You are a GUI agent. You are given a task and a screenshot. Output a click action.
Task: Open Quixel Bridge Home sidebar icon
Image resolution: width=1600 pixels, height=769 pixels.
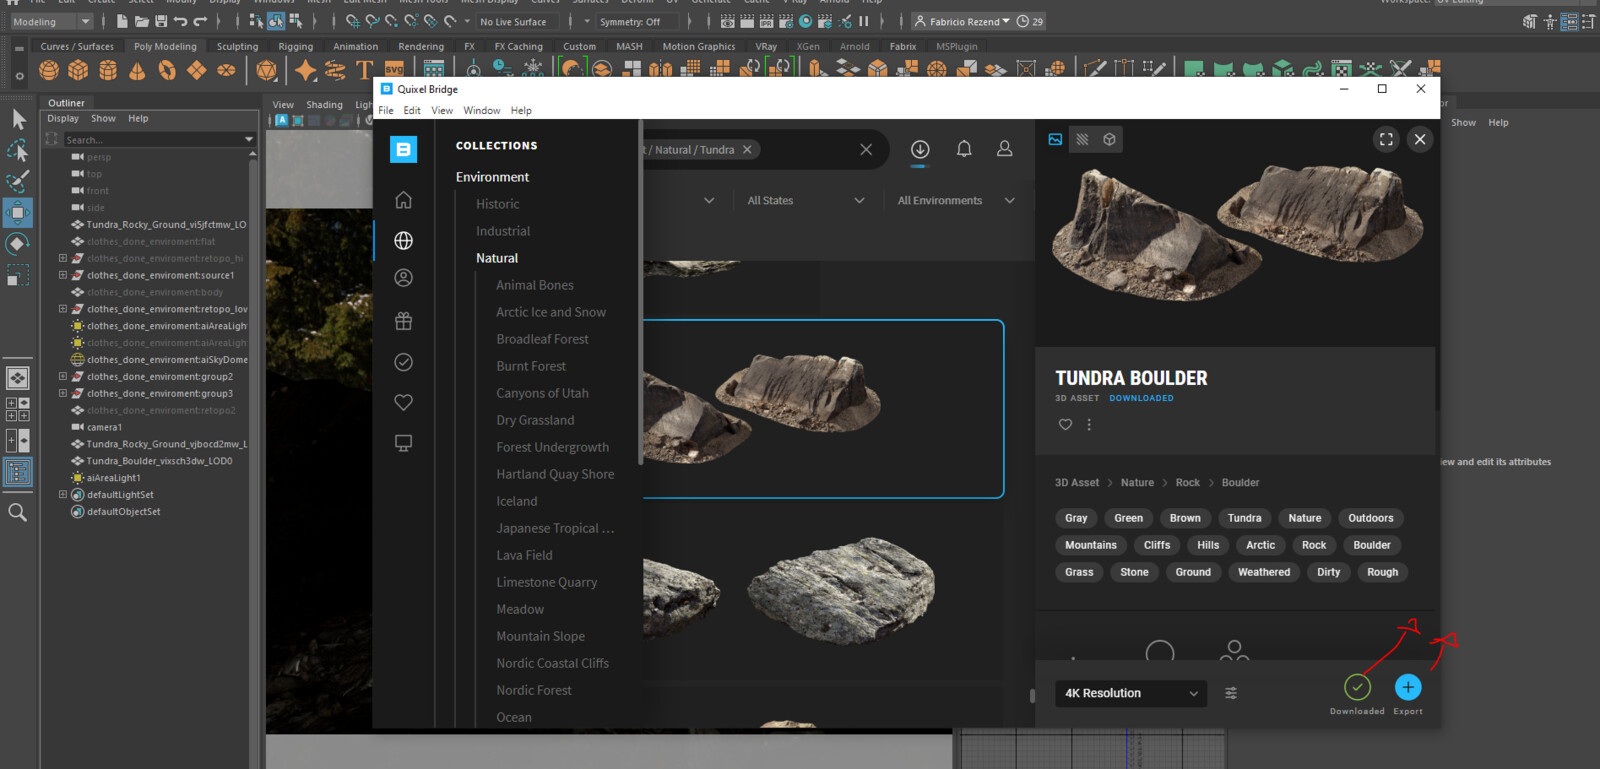403,200
